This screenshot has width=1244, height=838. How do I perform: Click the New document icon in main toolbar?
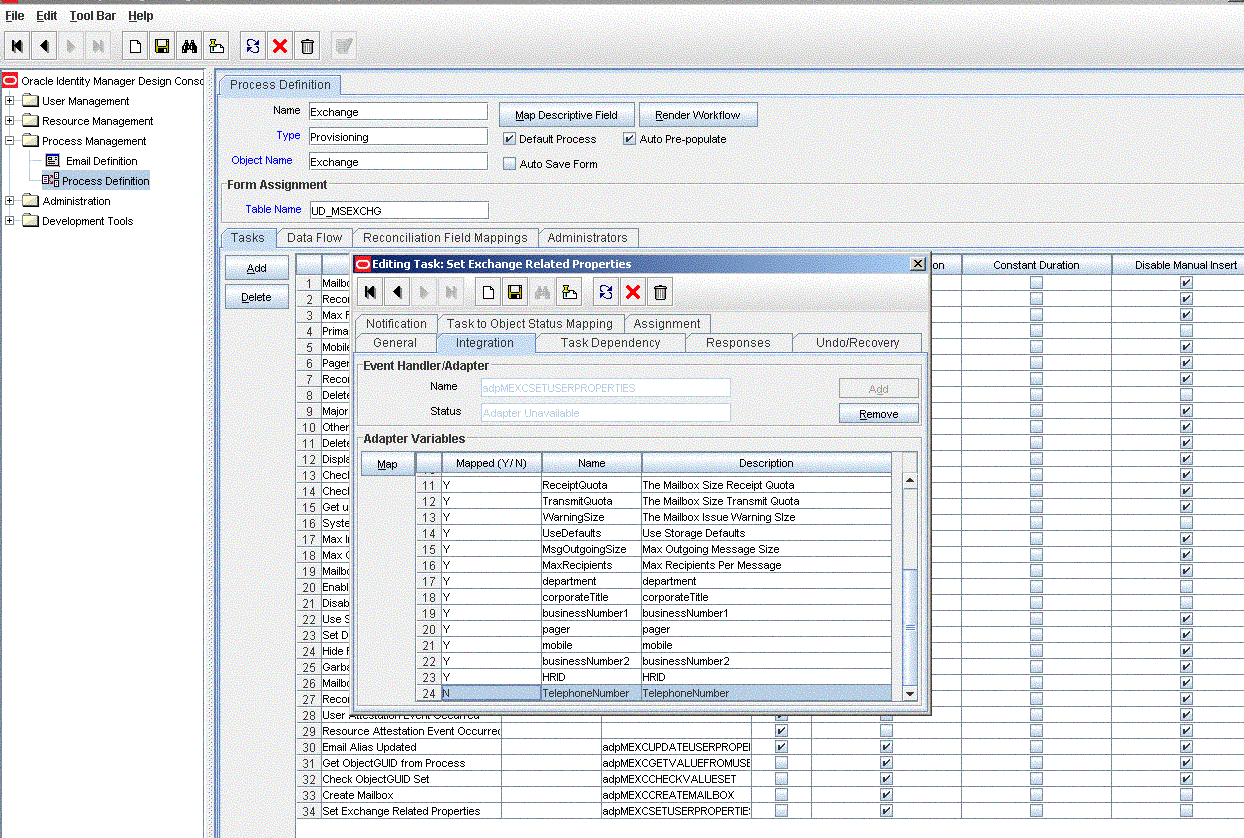click(x=135, y=46)
